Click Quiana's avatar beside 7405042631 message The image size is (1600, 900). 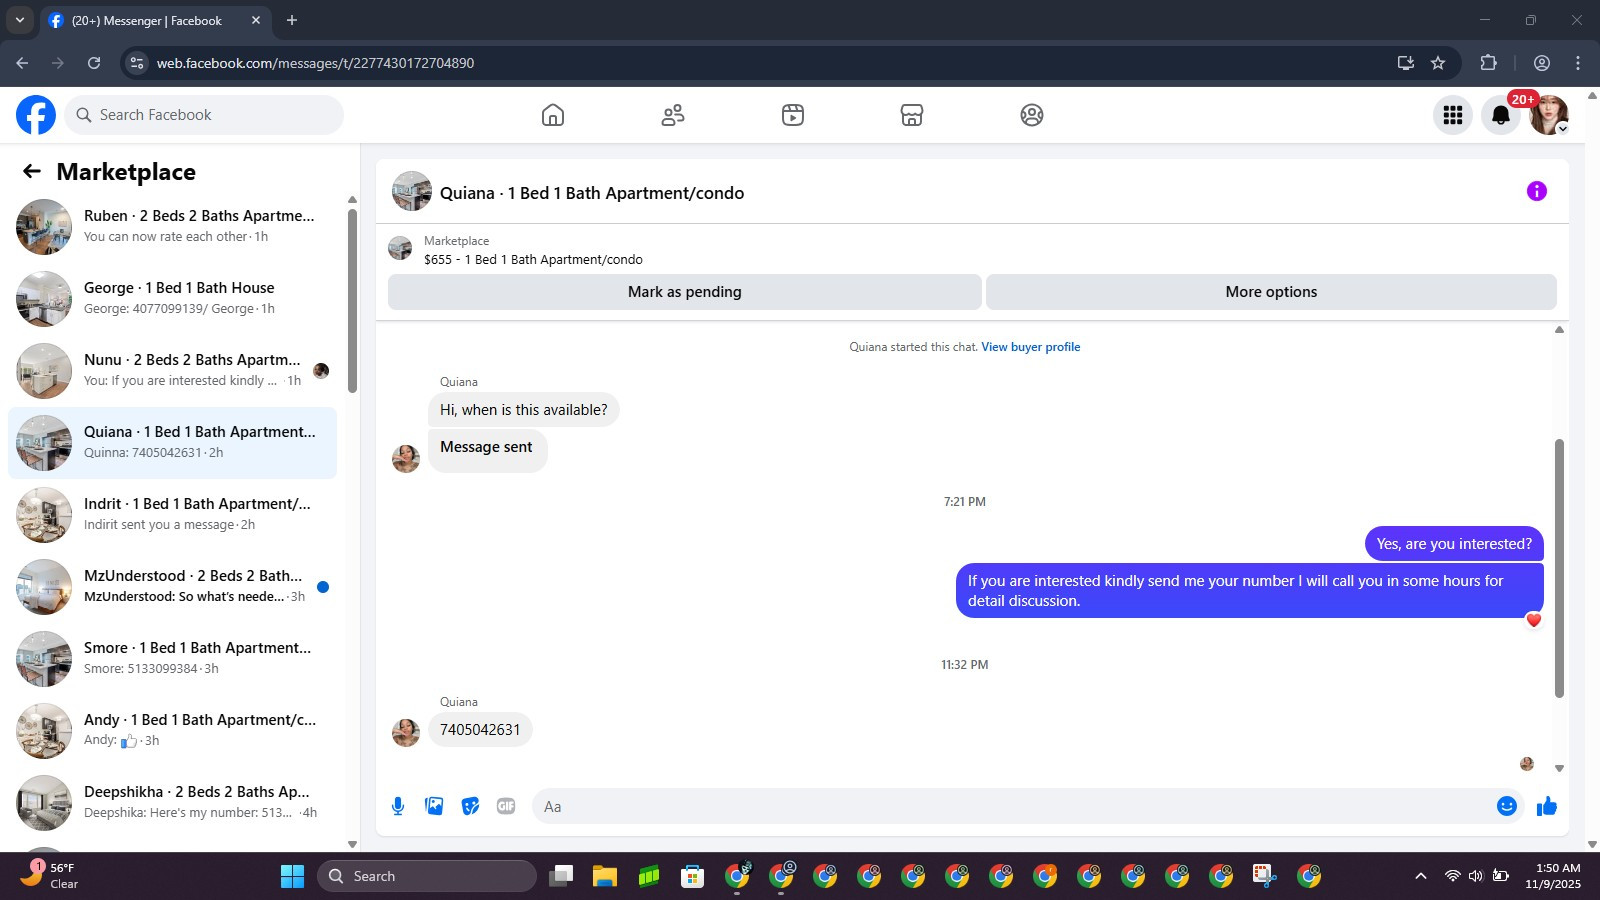point(406,732)
